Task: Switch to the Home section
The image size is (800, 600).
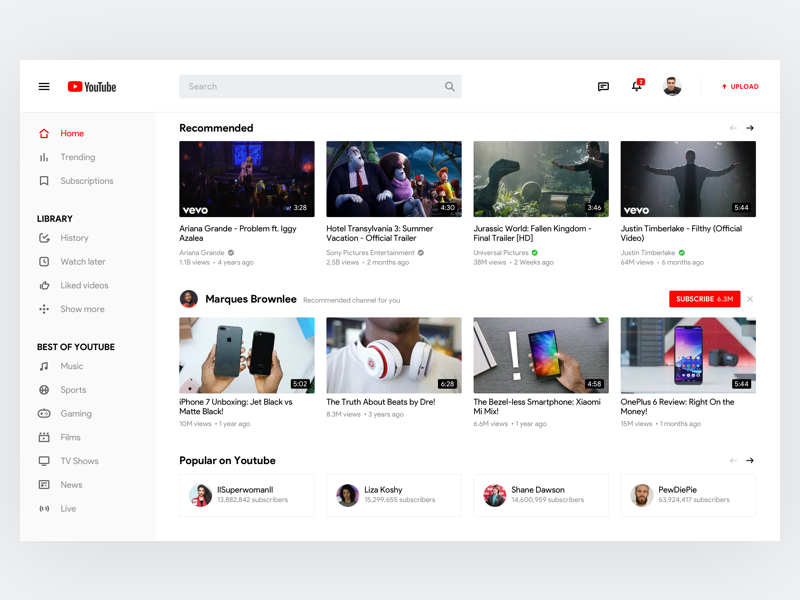Action: pos(72,133)
